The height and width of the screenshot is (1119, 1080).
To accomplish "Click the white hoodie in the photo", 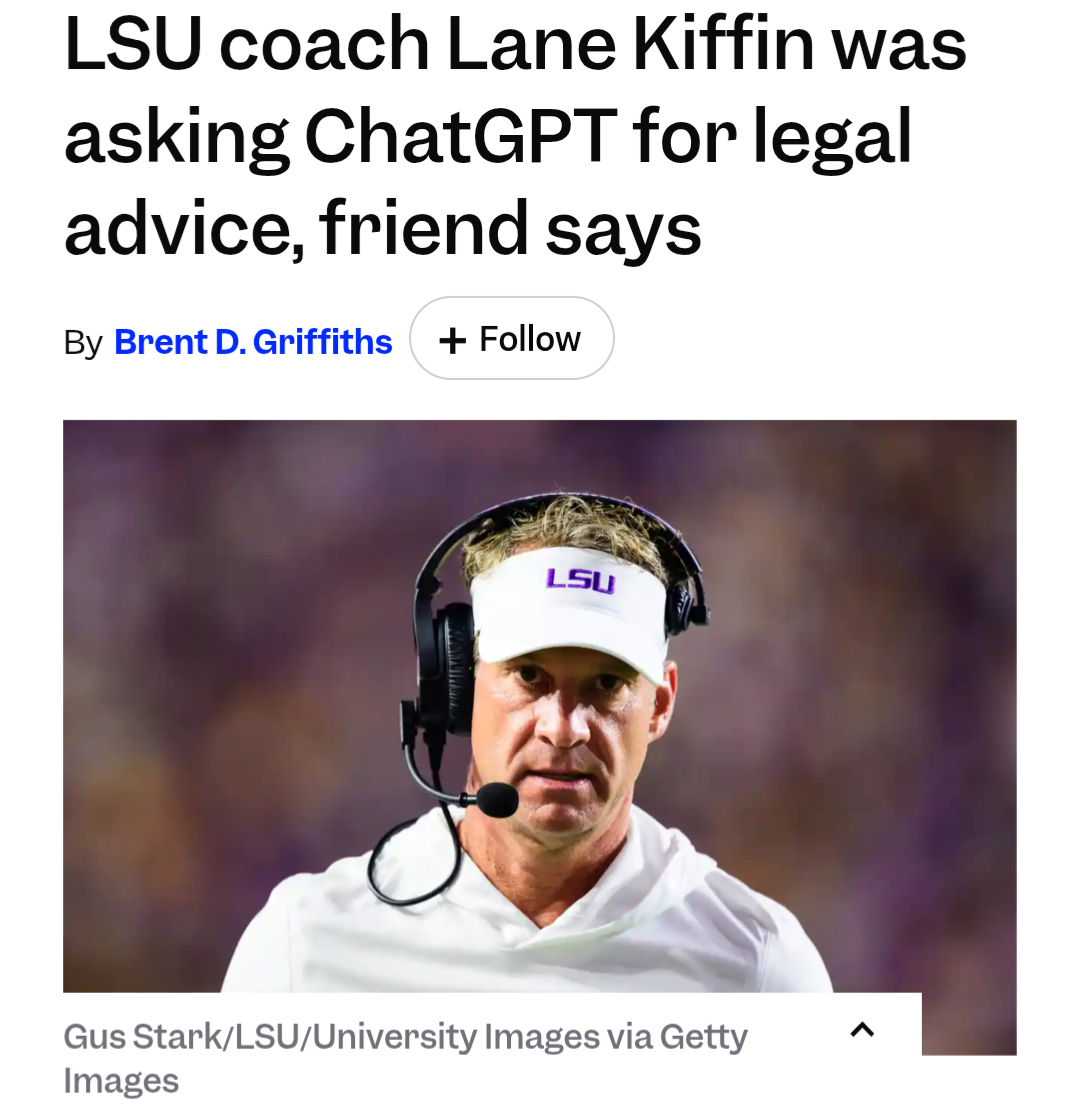I will 528,921.
